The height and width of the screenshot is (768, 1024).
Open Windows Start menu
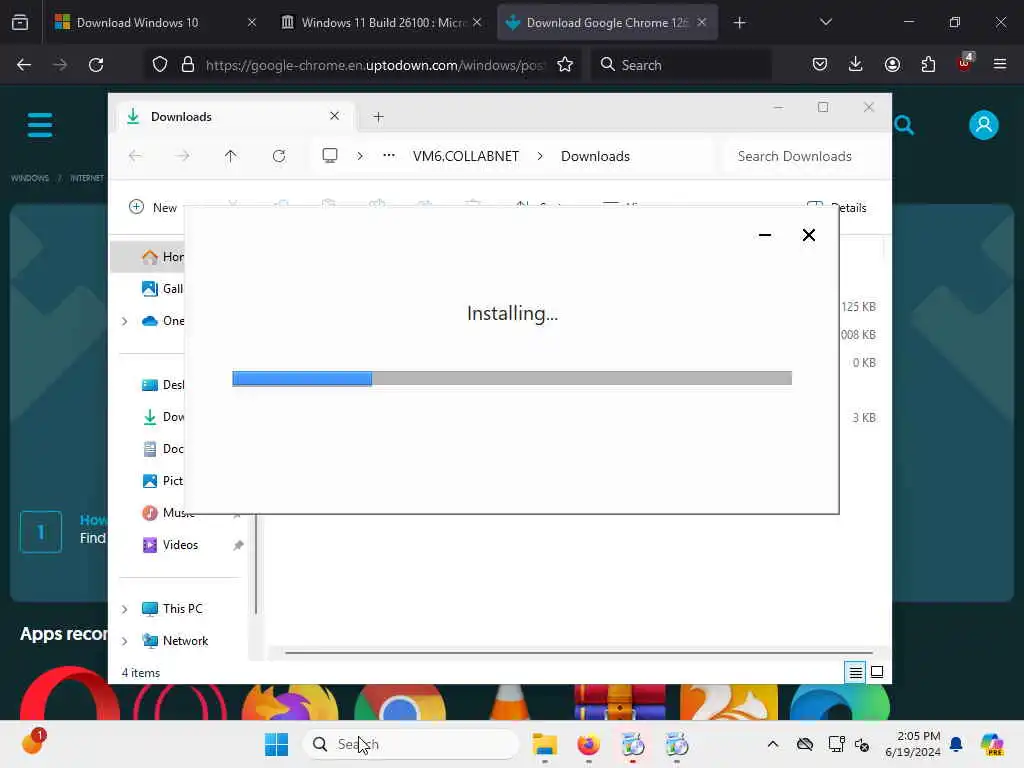tap(276, 744)
